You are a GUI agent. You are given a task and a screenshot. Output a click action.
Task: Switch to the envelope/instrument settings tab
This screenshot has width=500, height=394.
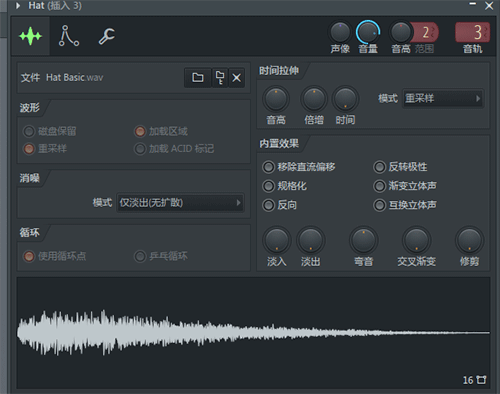(x=68, y=36)
